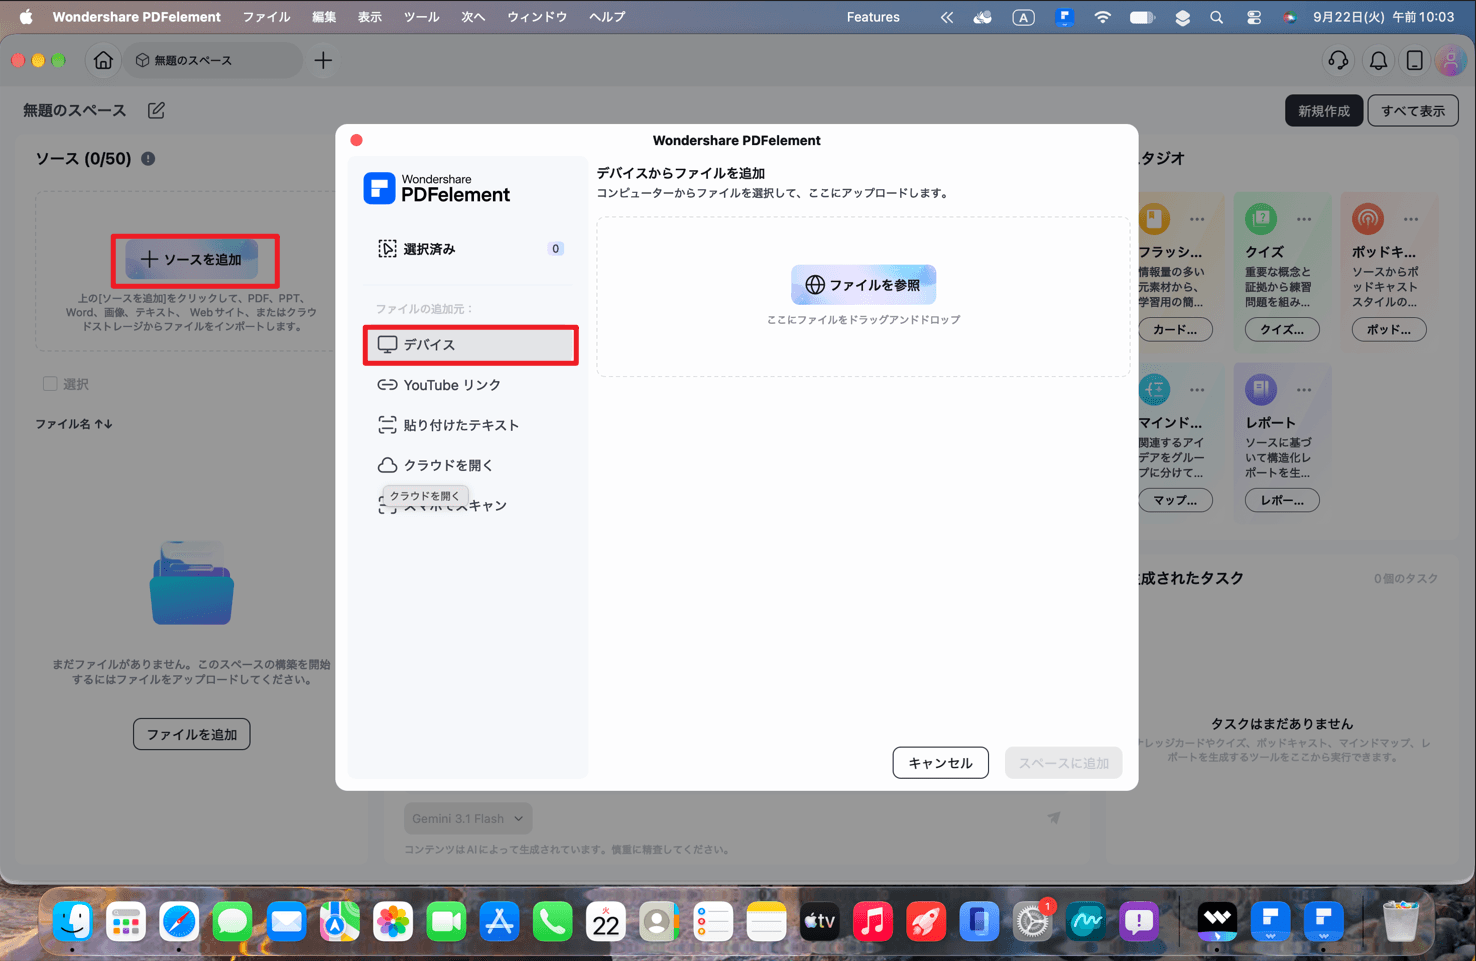The image size is (1476, 961).
Task: Click the Home icon in the toolbar
Action: (x=103, y=60)
